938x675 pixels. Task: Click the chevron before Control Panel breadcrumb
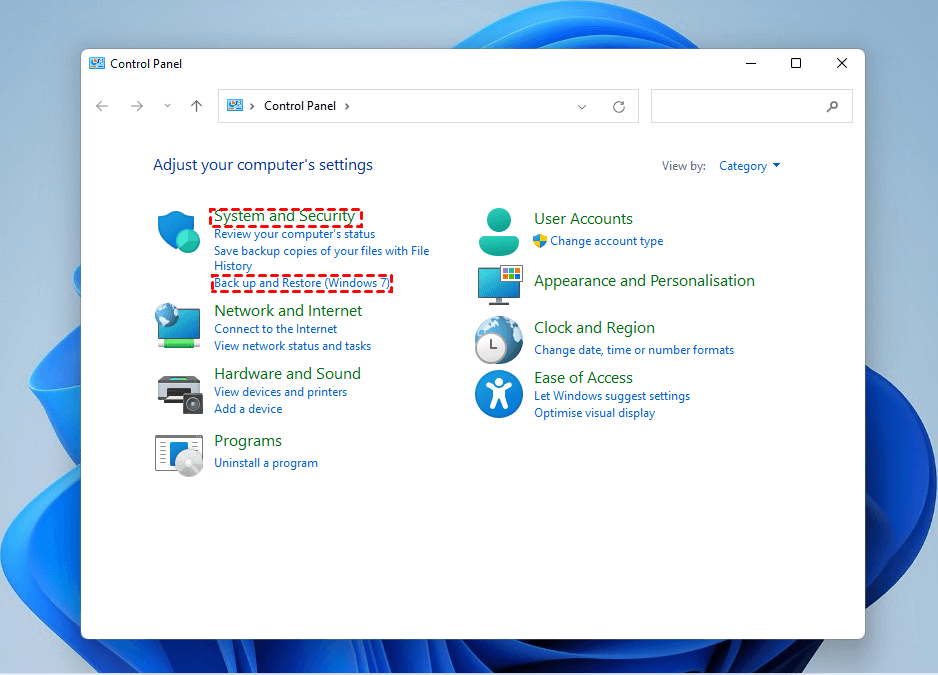[252, 106]
